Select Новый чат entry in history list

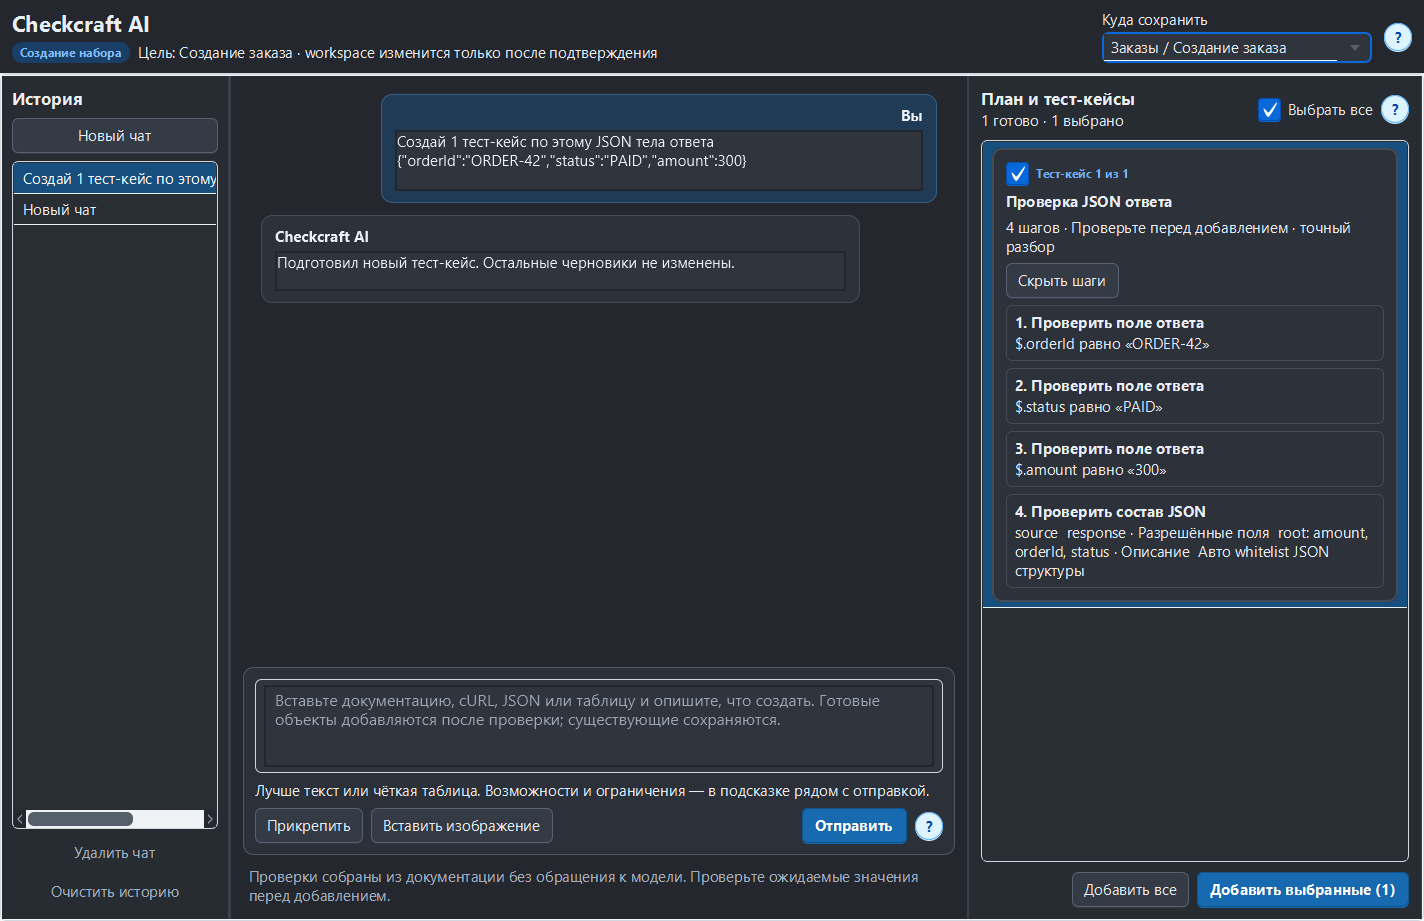pos(115,210)
